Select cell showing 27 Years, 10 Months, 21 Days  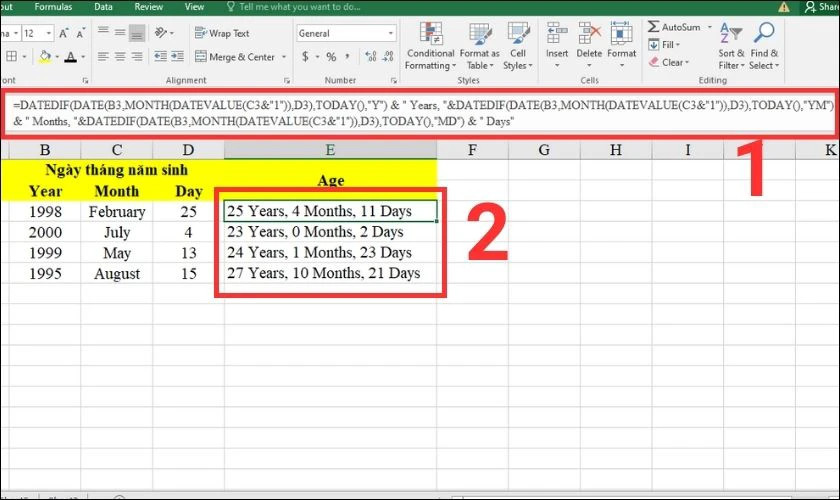(x=330, y=273)
